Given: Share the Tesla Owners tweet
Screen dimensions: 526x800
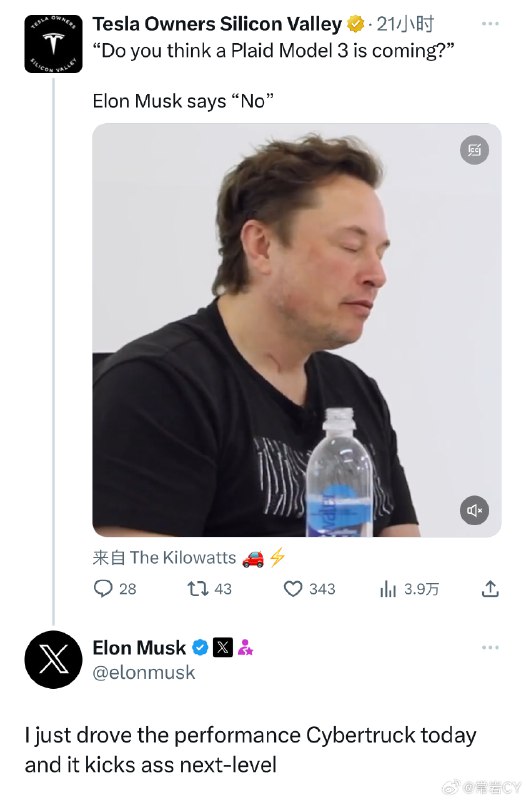Looking at the screenshot, I should [490, 589].
